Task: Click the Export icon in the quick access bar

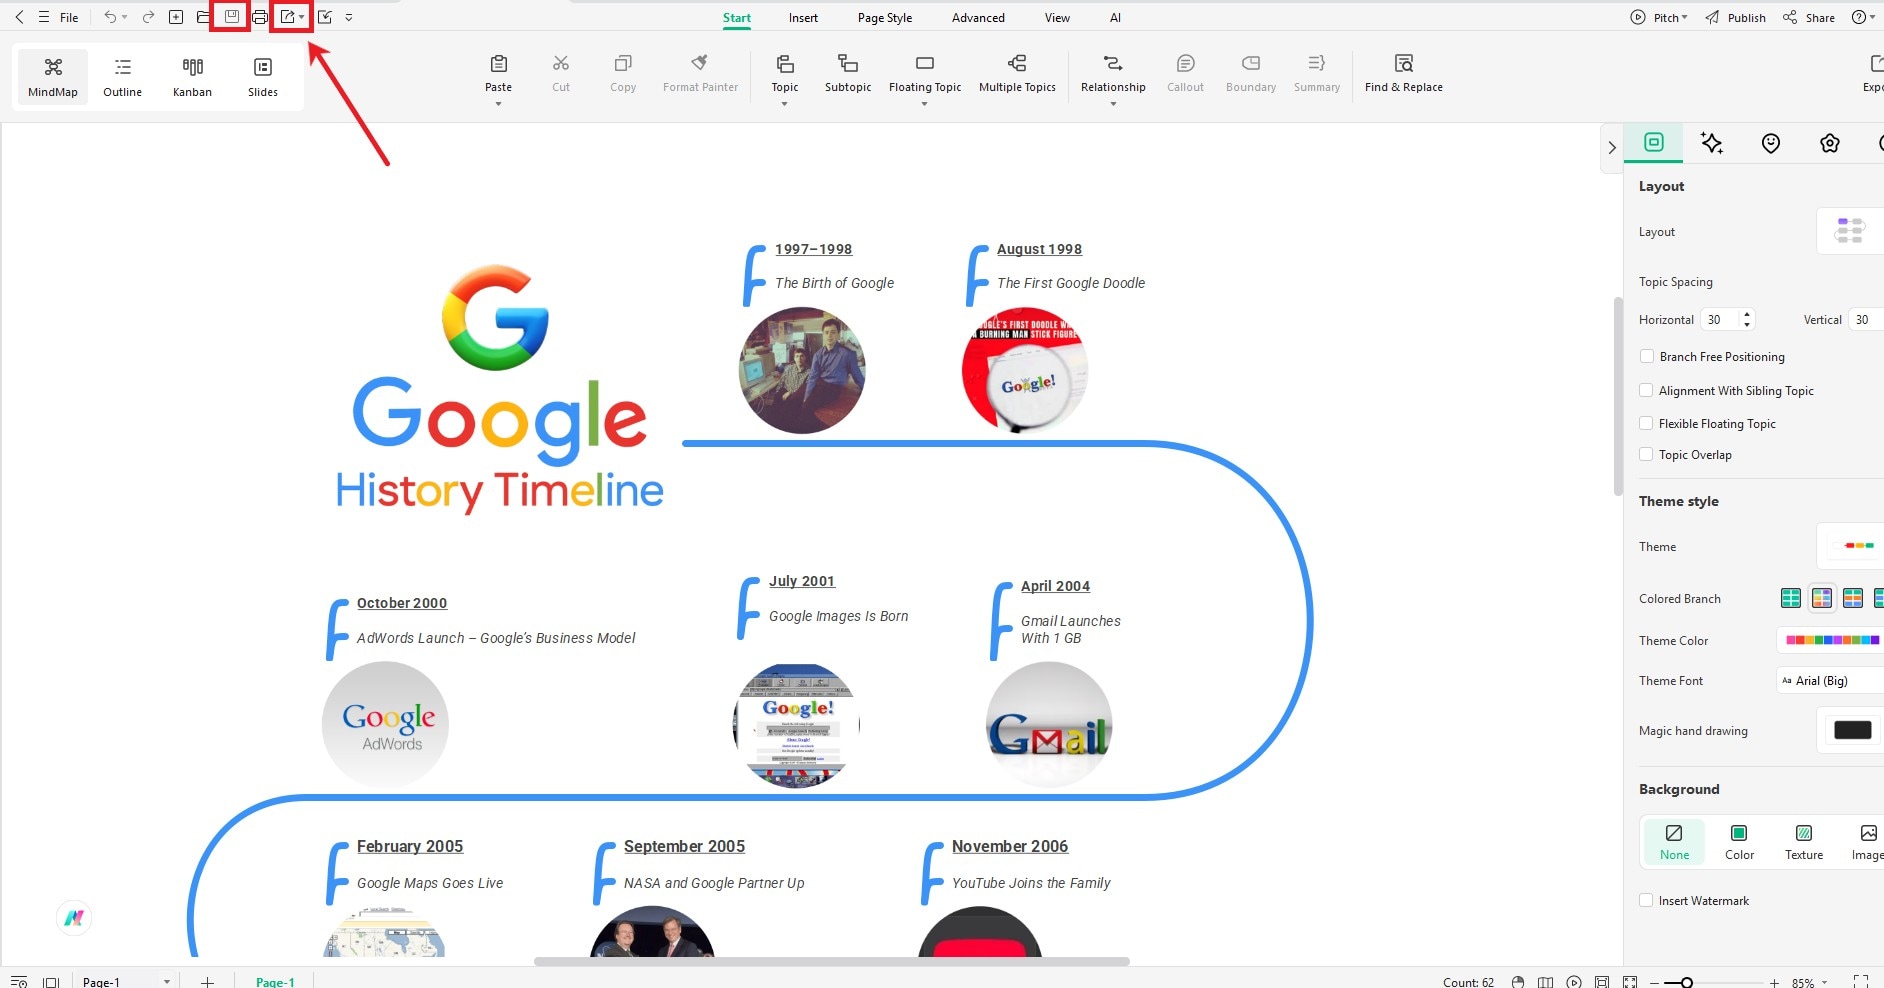Action: tap(288, 17)
